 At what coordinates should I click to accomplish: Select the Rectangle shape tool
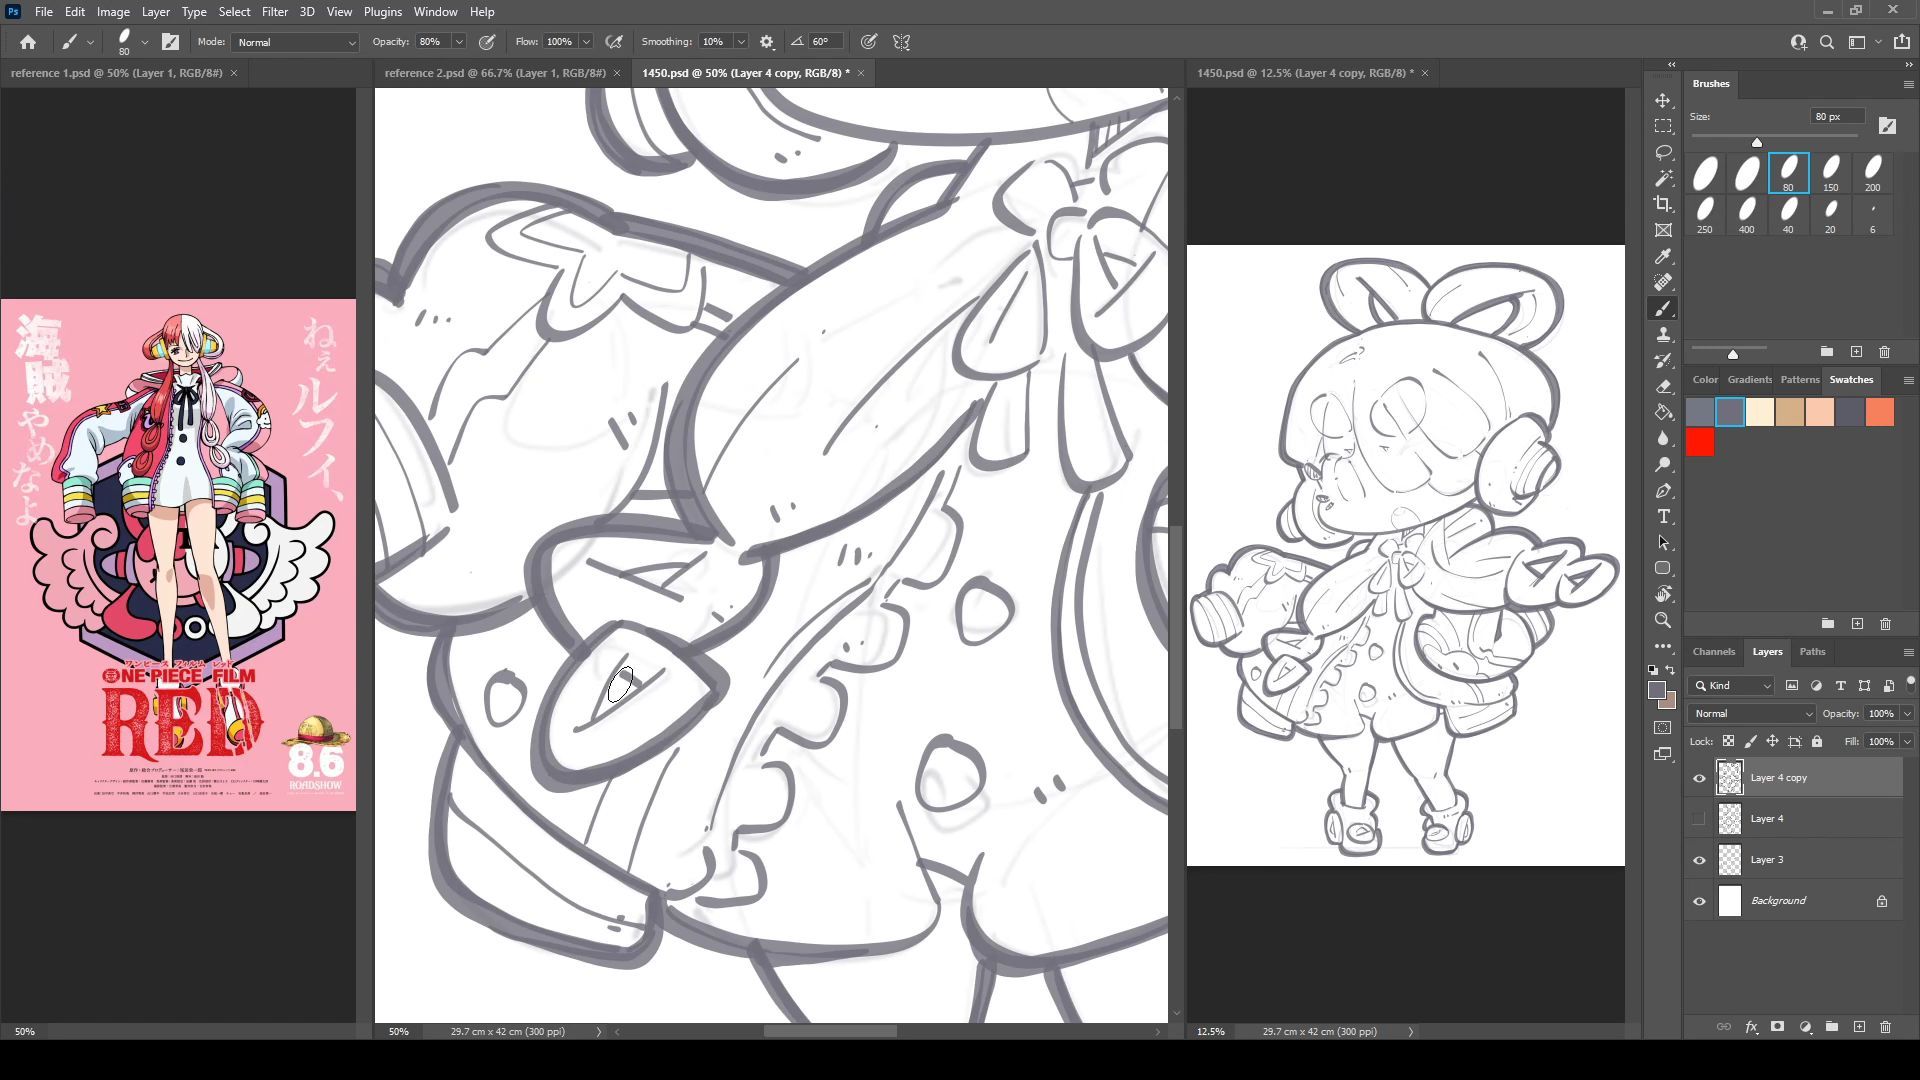tap(1663, 568)
